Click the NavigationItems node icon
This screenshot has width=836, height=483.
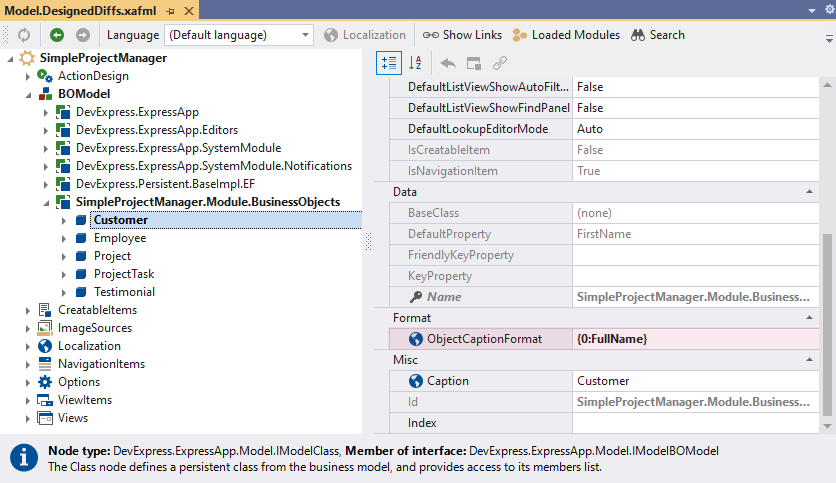pos(45,364)
